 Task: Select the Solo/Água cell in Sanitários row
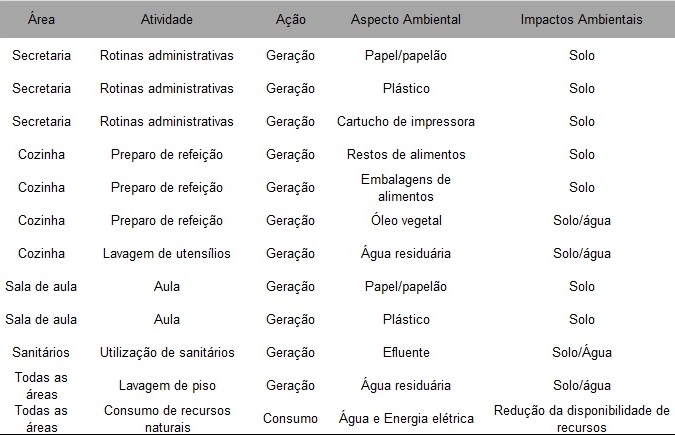pyautogui.click(x=582, y=353)
